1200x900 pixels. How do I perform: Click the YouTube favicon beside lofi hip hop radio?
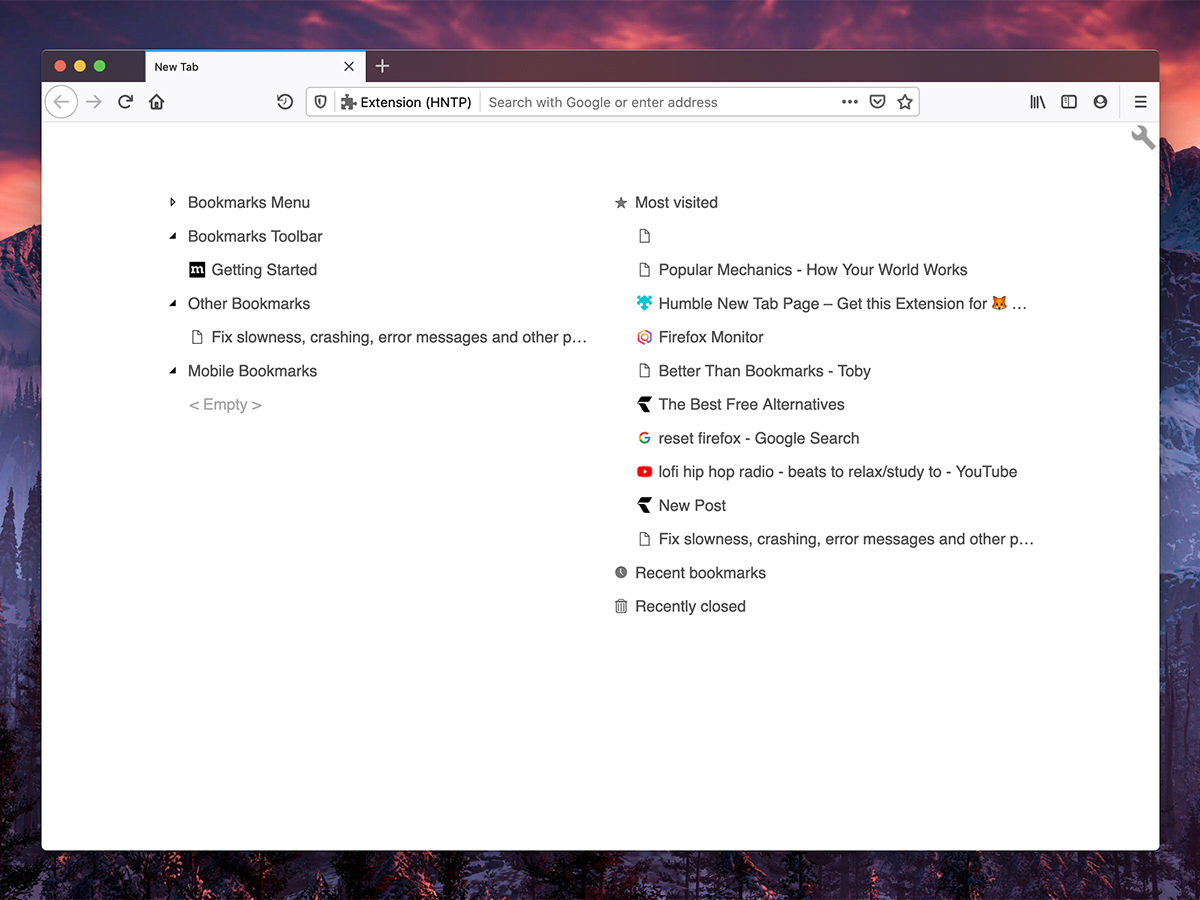[x=644, y=471]
